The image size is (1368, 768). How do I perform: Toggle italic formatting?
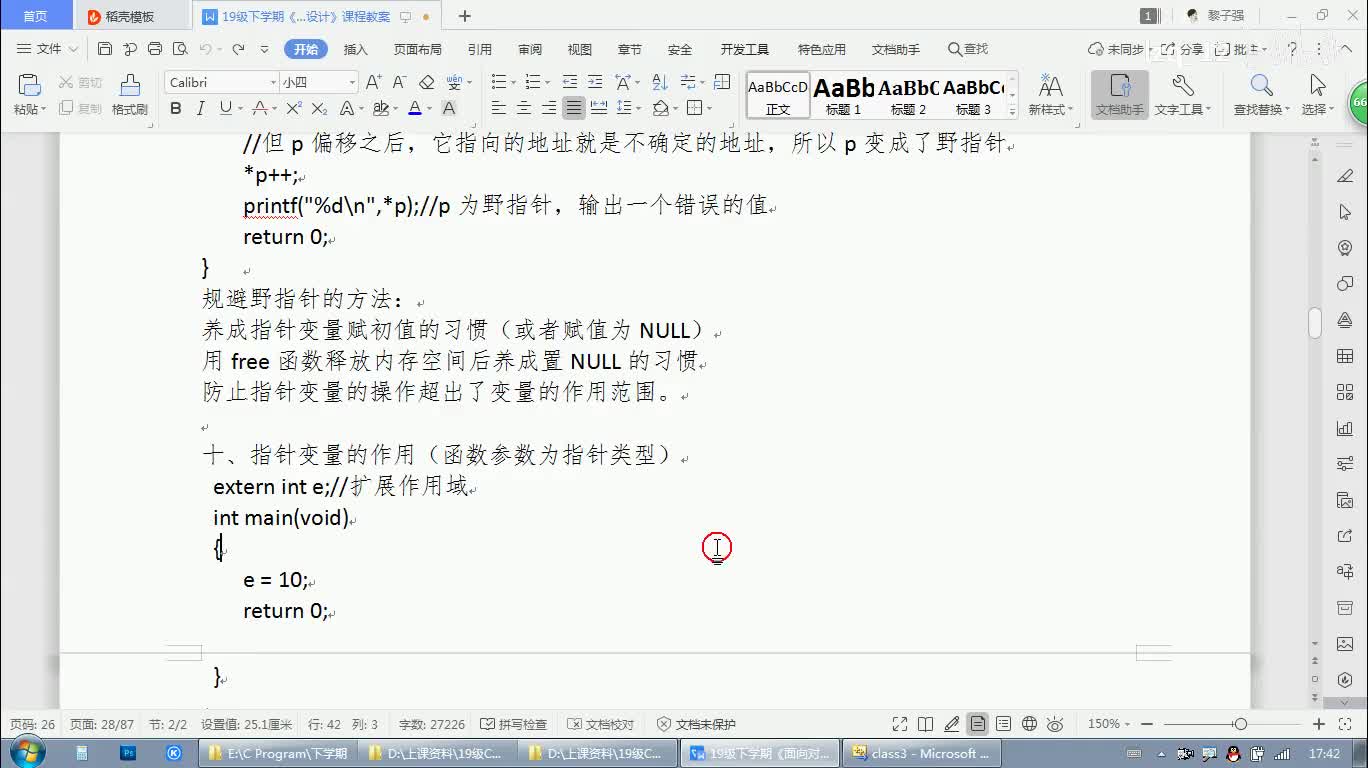click(200, 108)
